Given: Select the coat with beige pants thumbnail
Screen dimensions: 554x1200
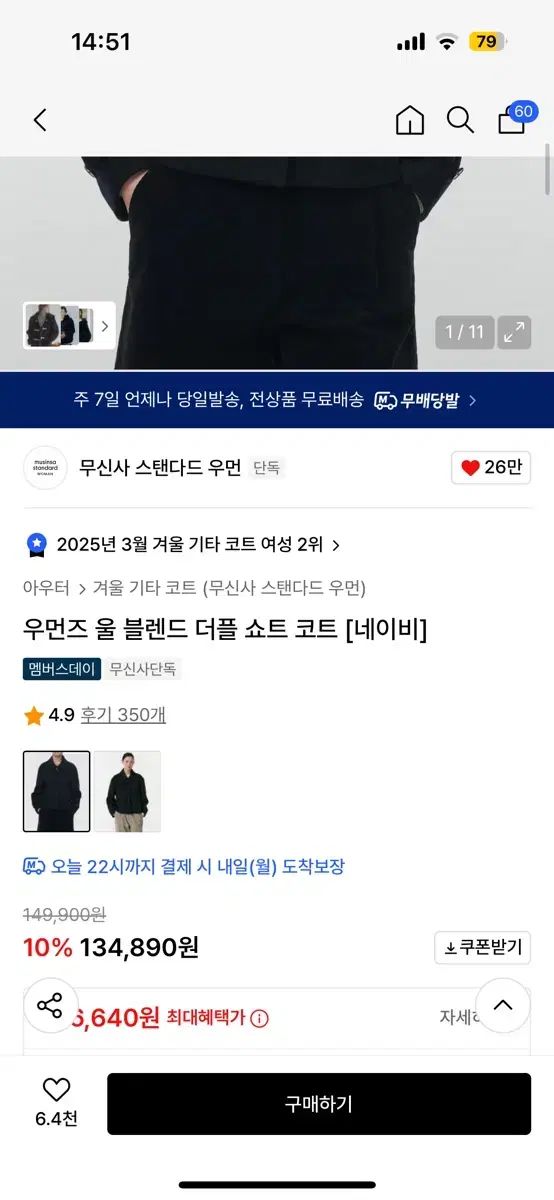Looking at the screenshot, I should coord(127,792).
